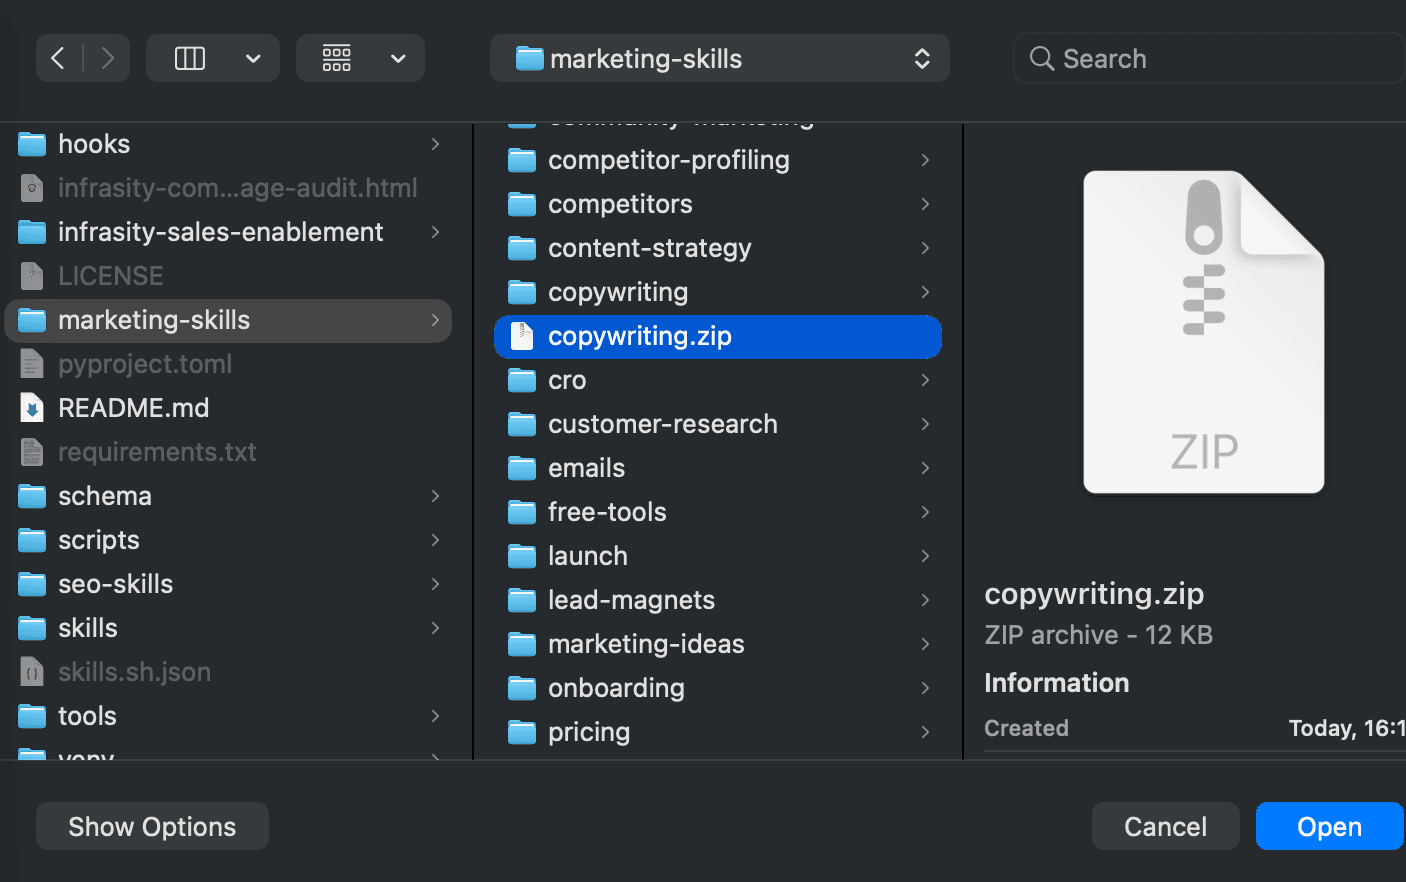Select the customer-research folder
The image size is (1406, 882).
coord(718,424)
